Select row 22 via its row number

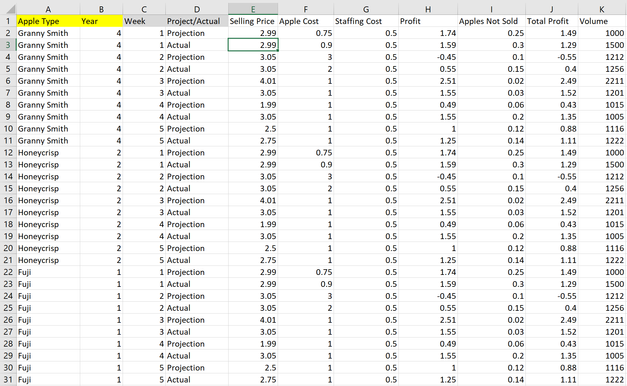(x=8, y=272)
